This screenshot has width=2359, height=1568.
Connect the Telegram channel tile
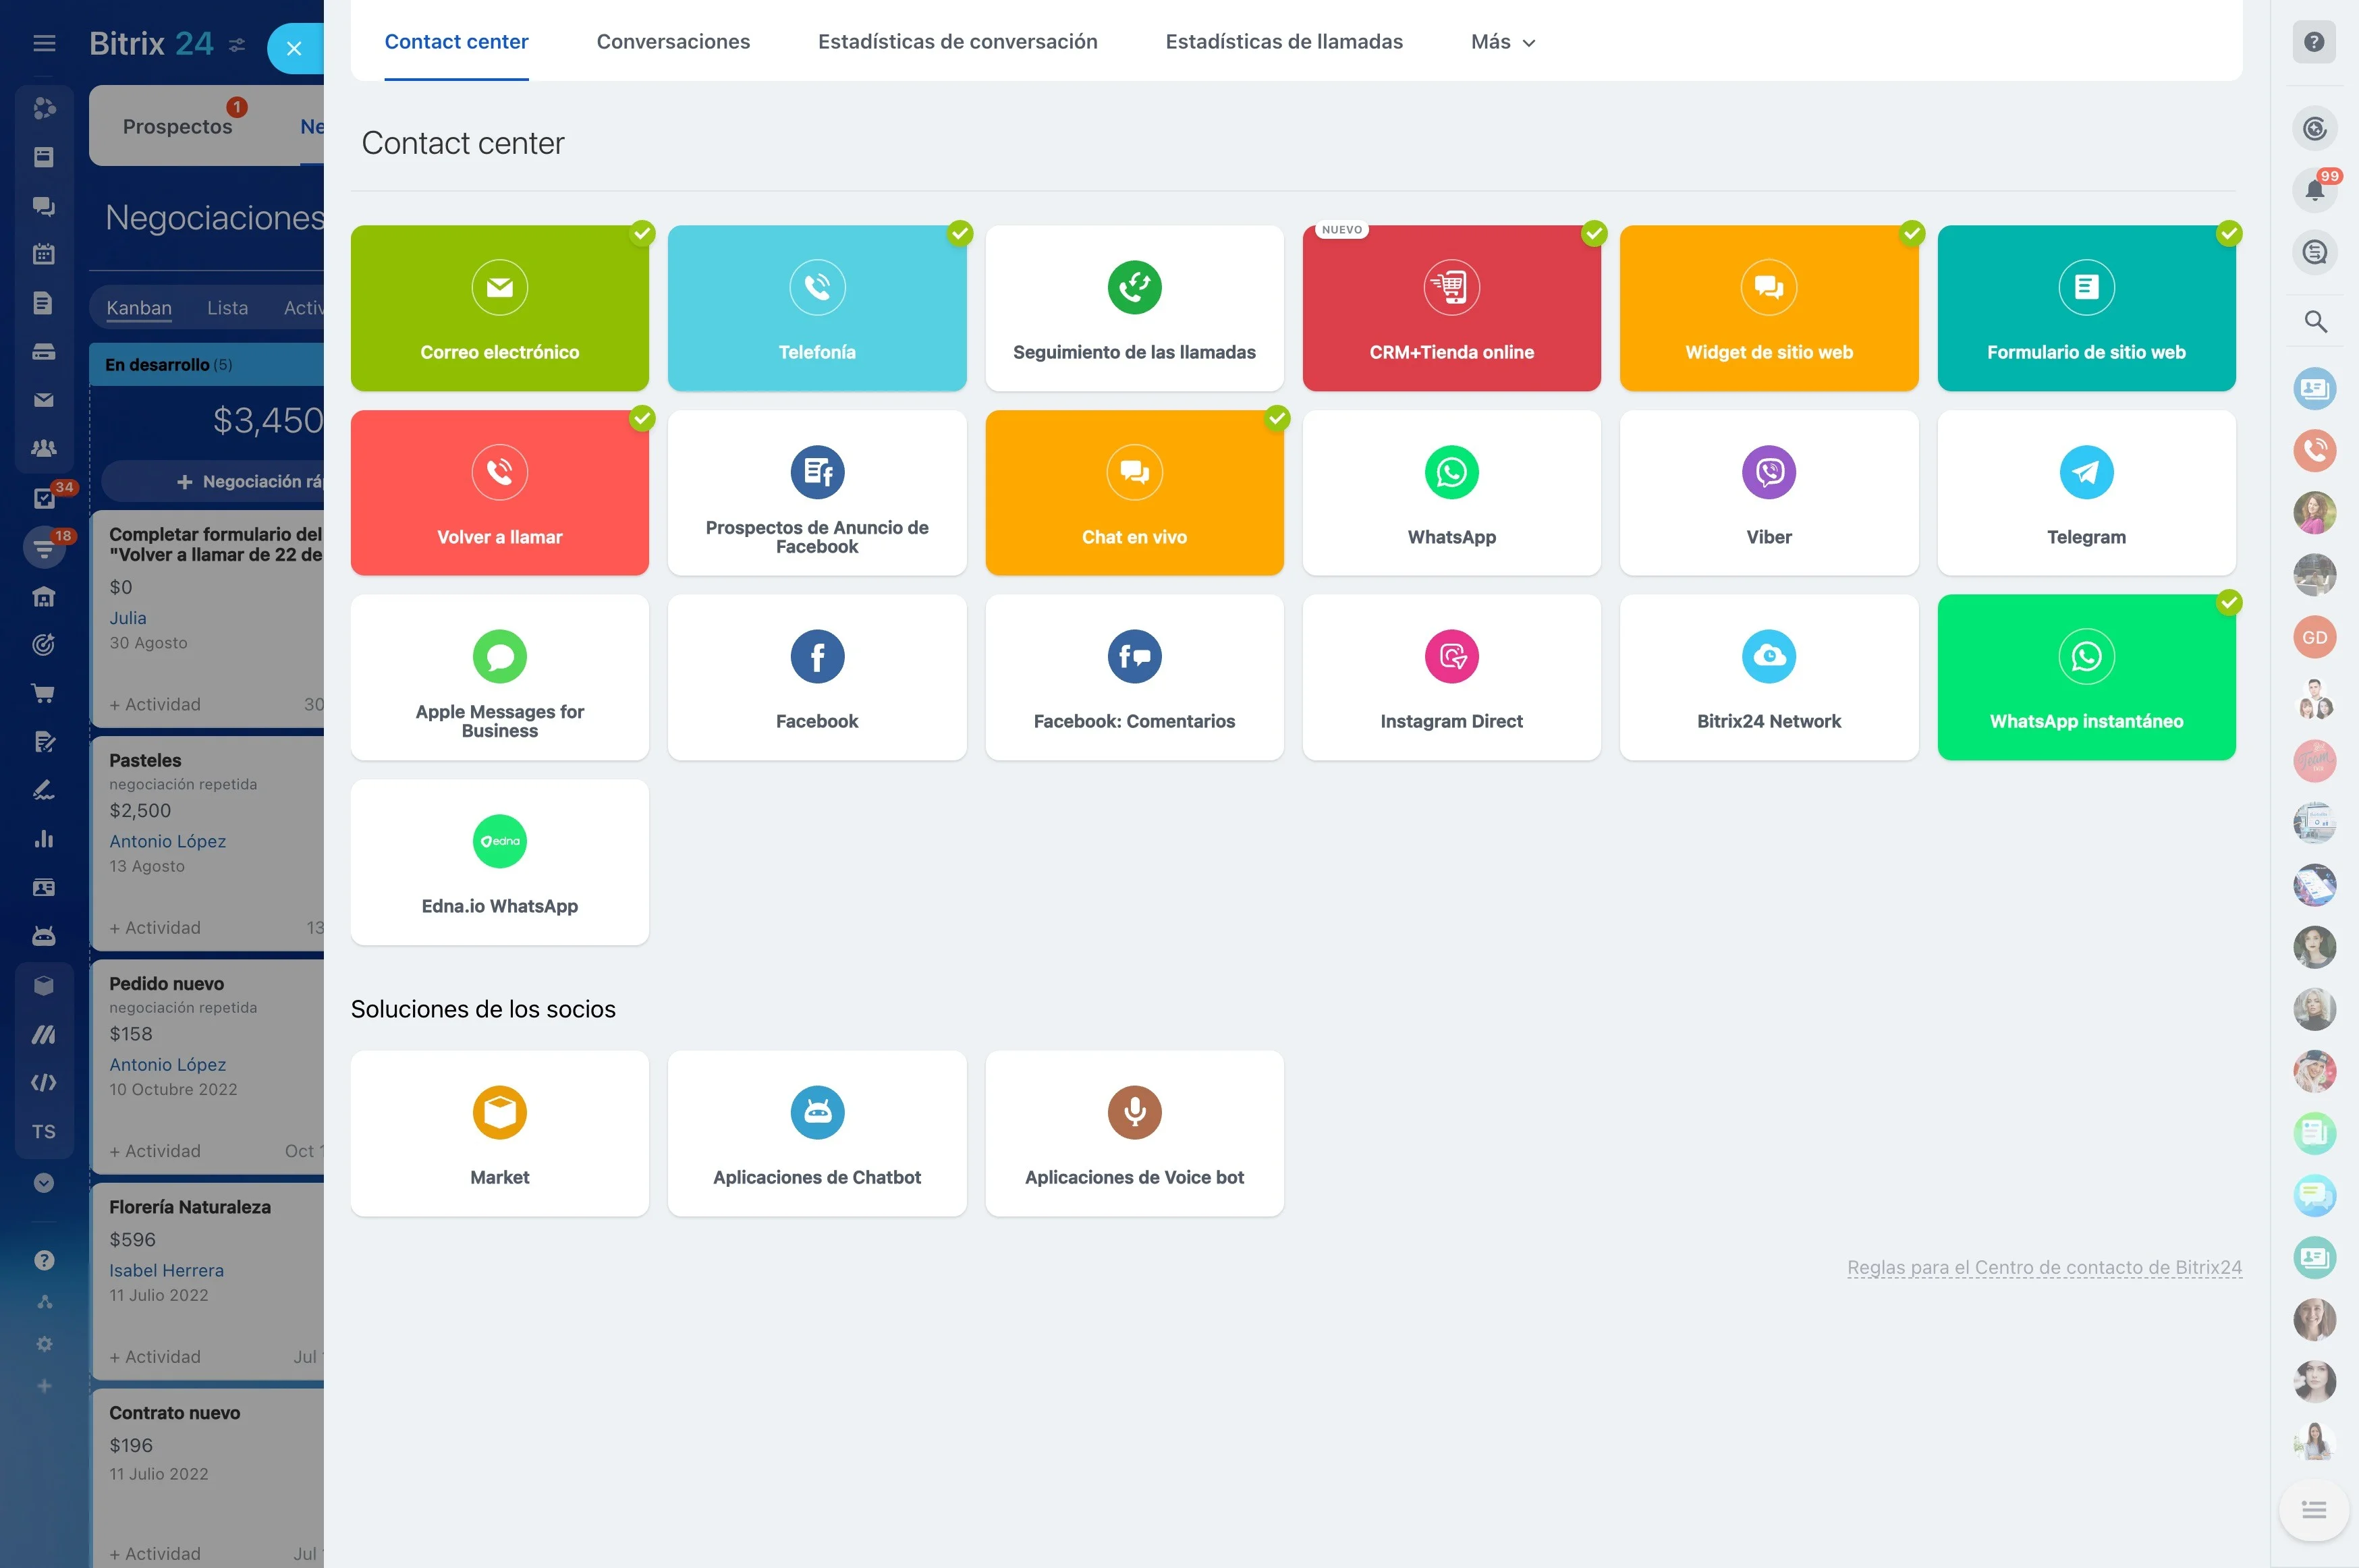2086,493
